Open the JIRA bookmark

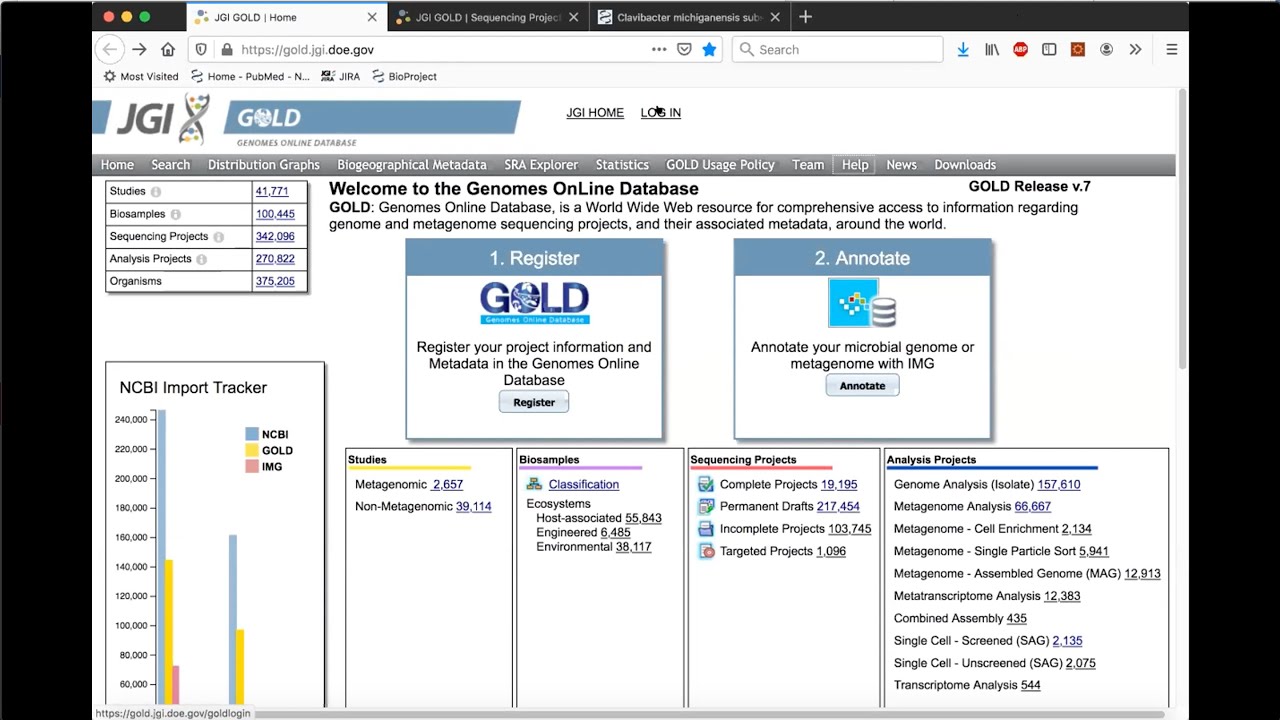tap(340, 76)
